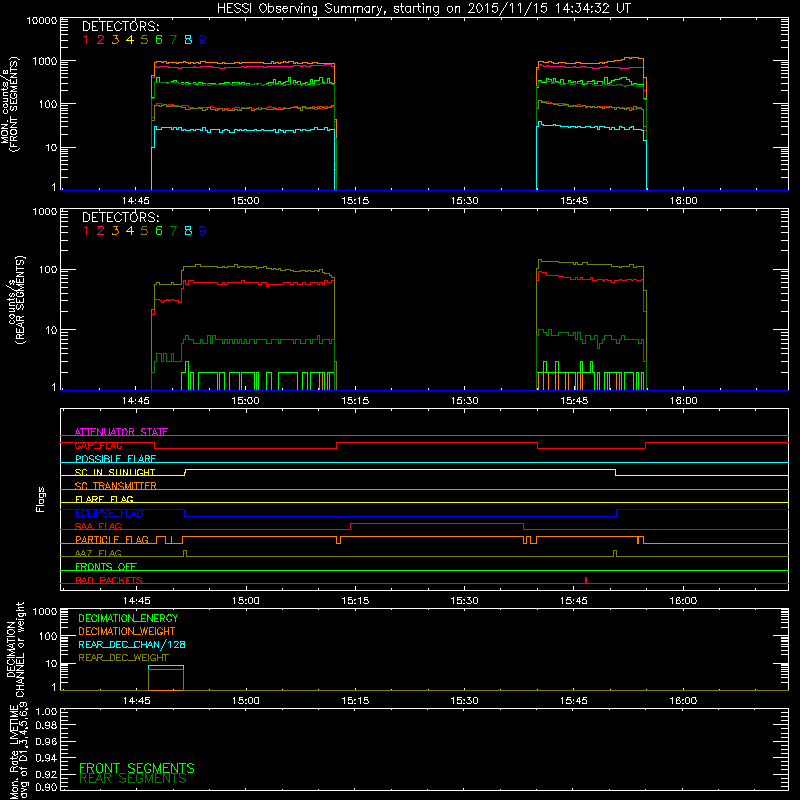Click the FLARE_FLAG label

(104, 499)
